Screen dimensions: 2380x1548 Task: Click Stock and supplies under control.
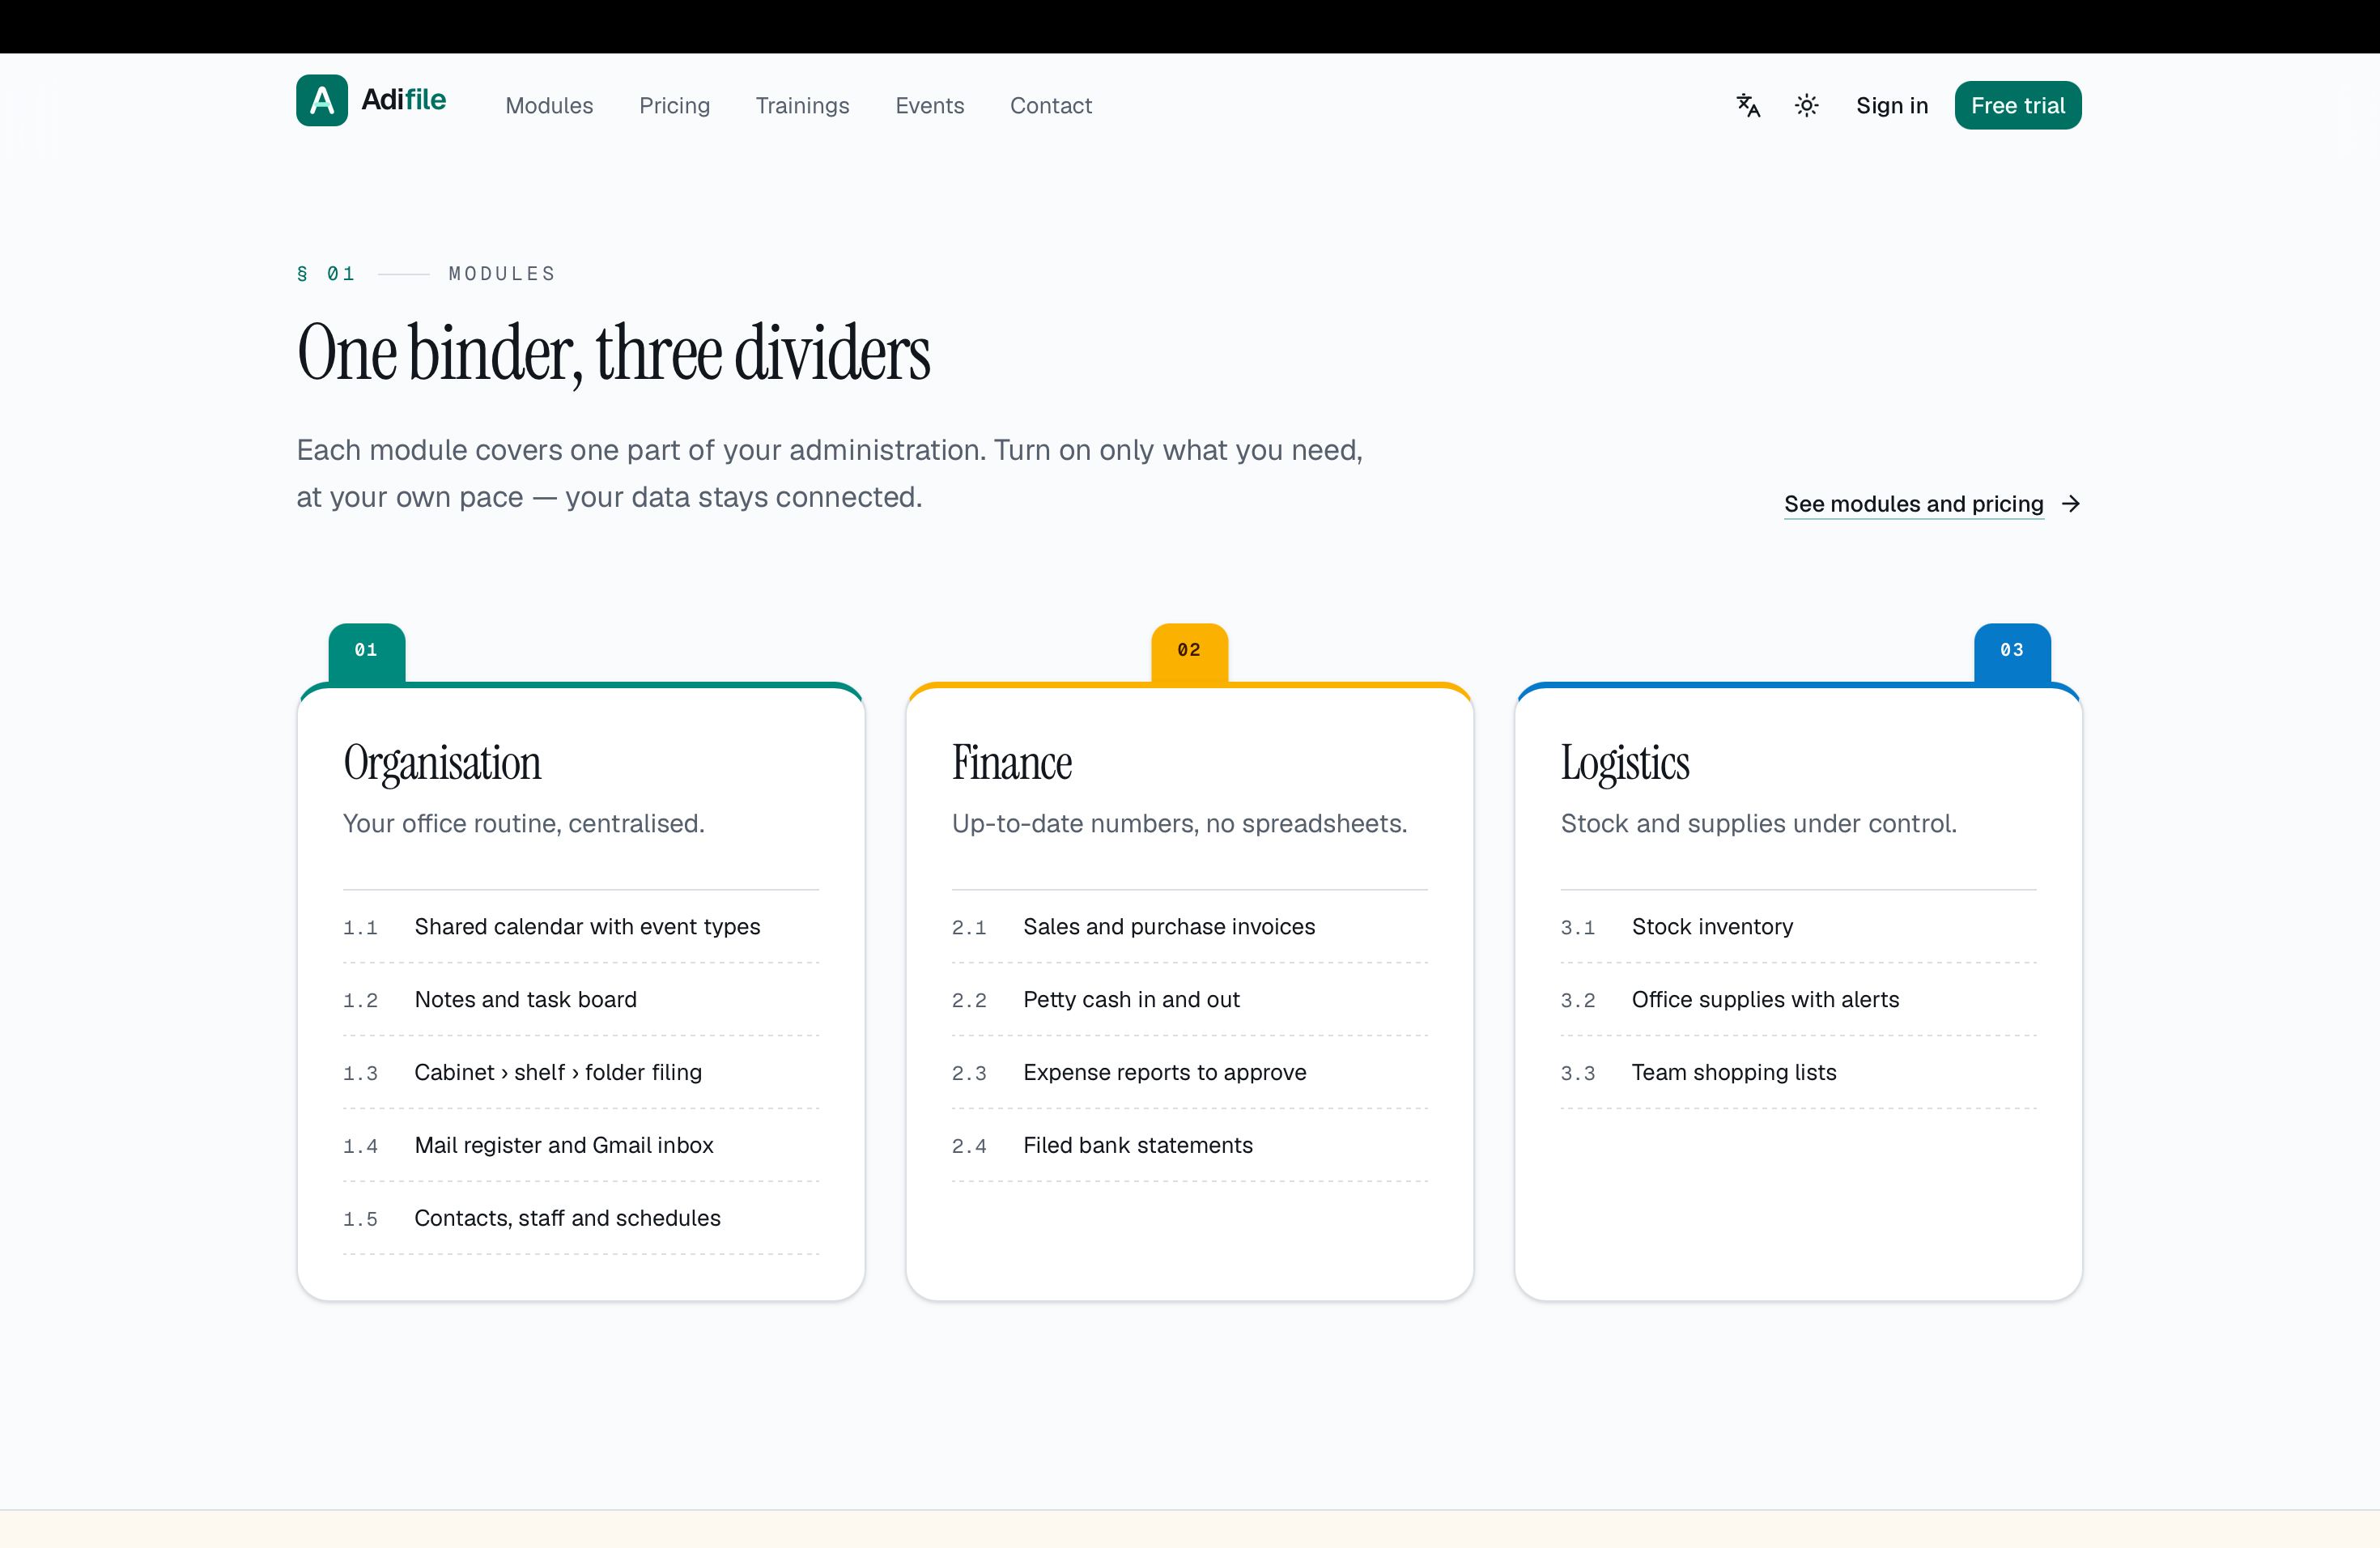coord(1758,823)
